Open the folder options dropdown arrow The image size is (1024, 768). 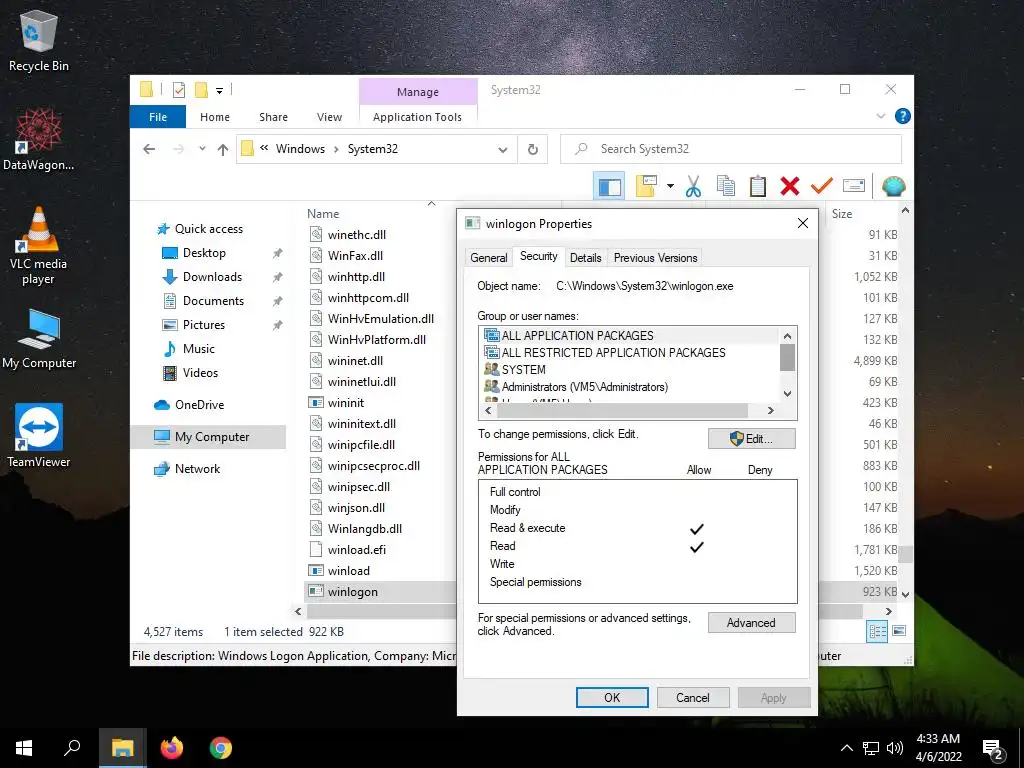click(670, 187)
